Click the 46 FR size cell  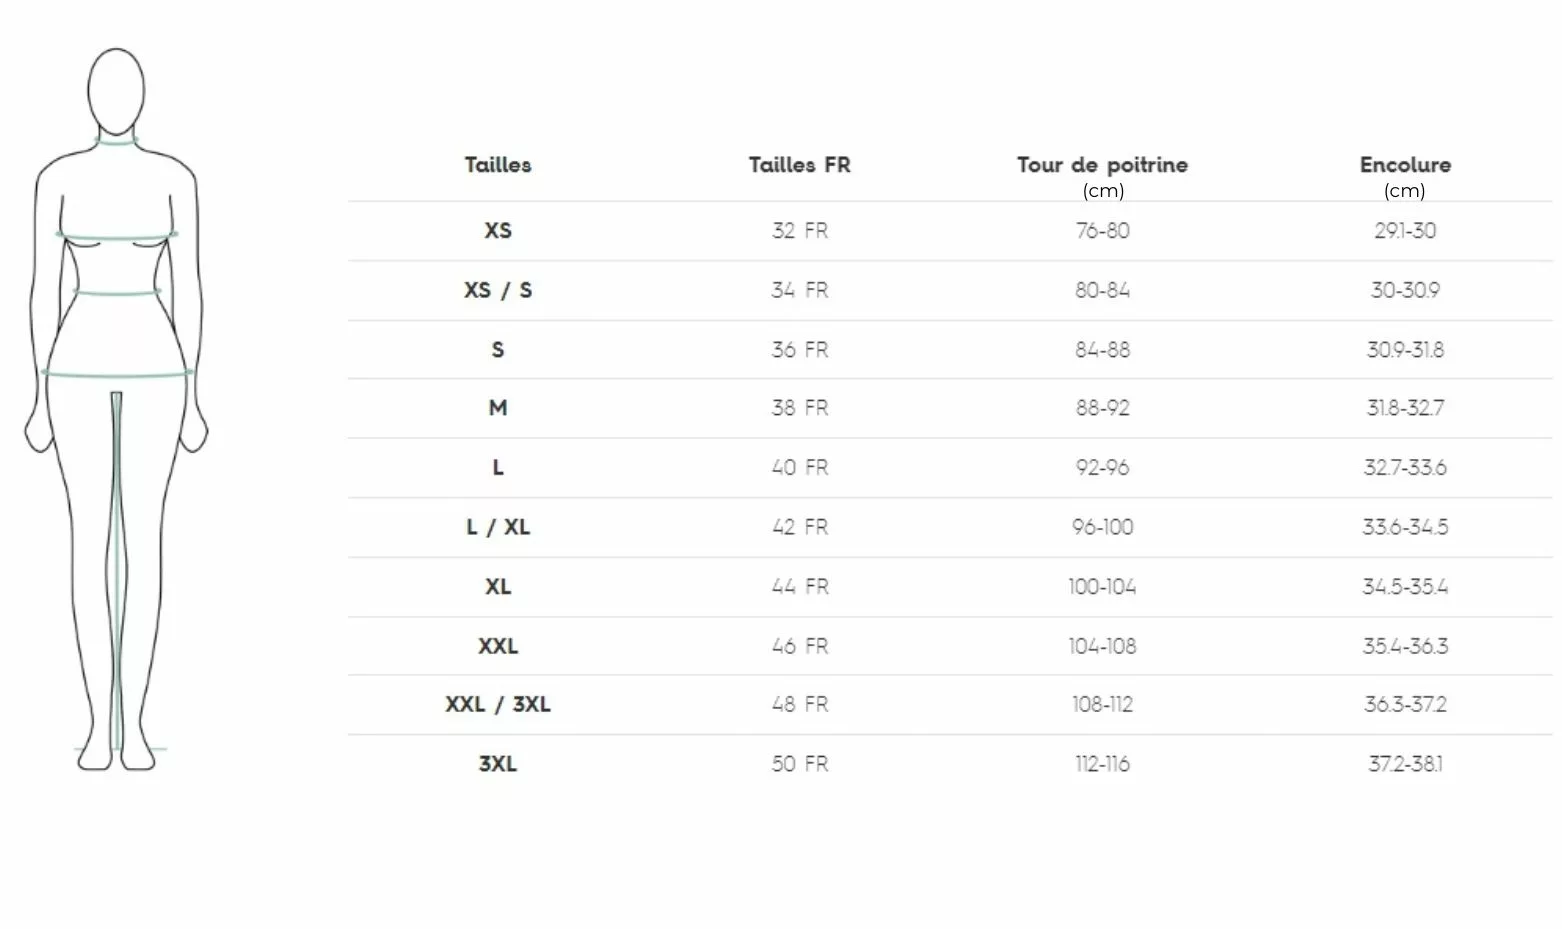pos(800,646)
